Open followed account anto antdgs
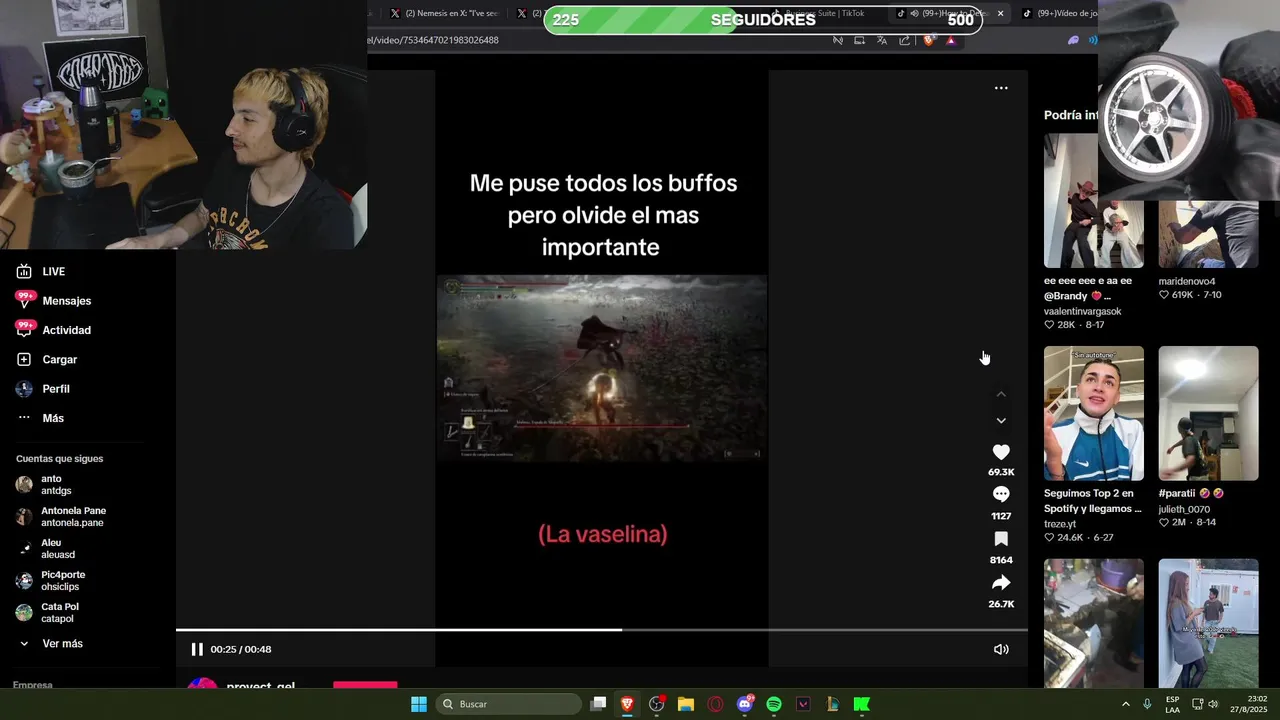This screenshot has width=1280, height=720. (x=44, y=485)
